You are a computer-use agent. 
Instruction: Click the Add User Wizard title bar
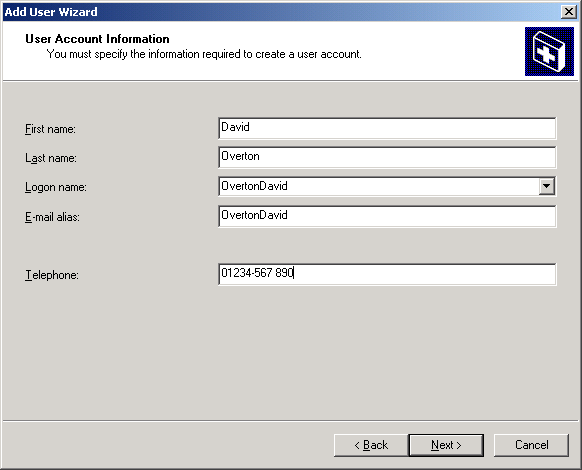click(x=281, y=12)
